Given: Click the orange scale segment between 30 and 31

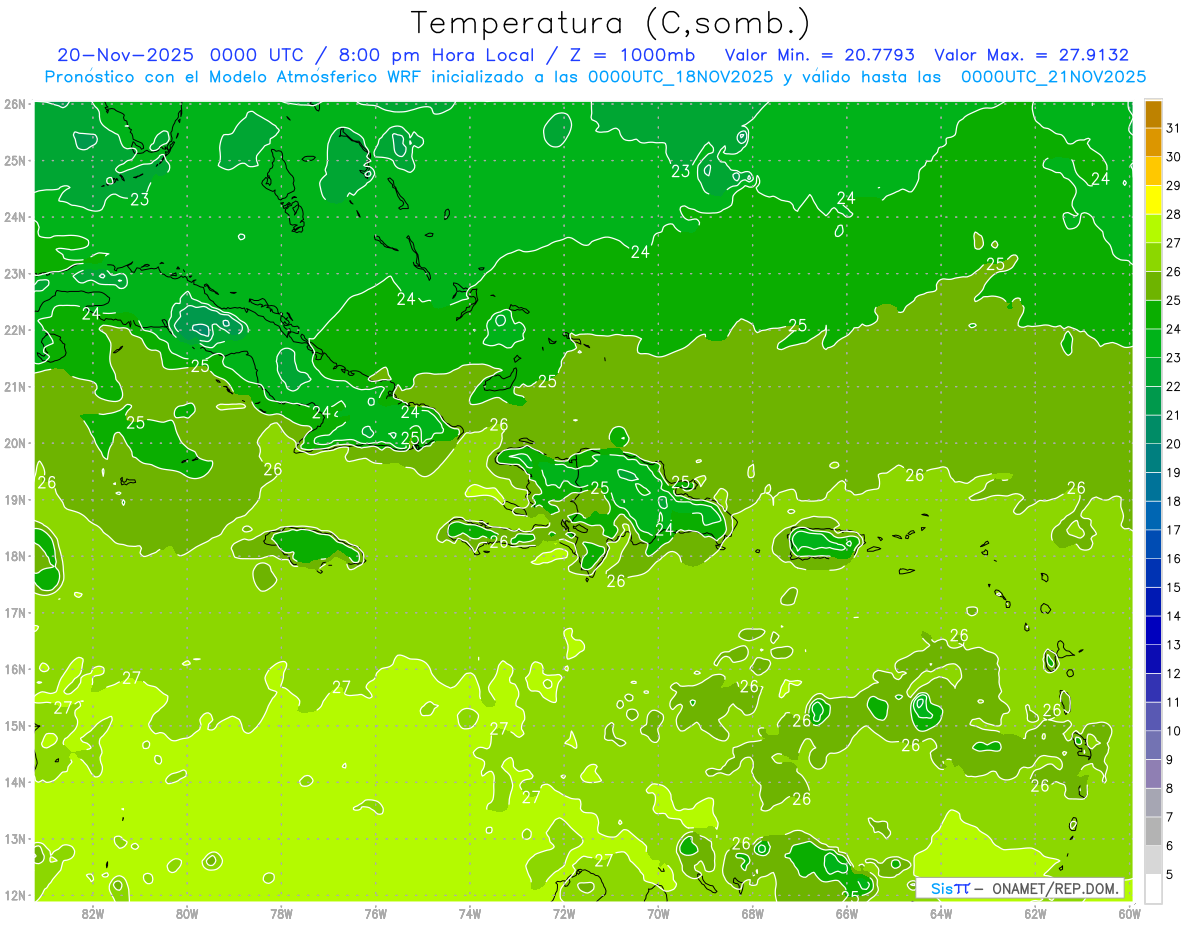Looking at the screenshot, I should [x=1153, y=142].
